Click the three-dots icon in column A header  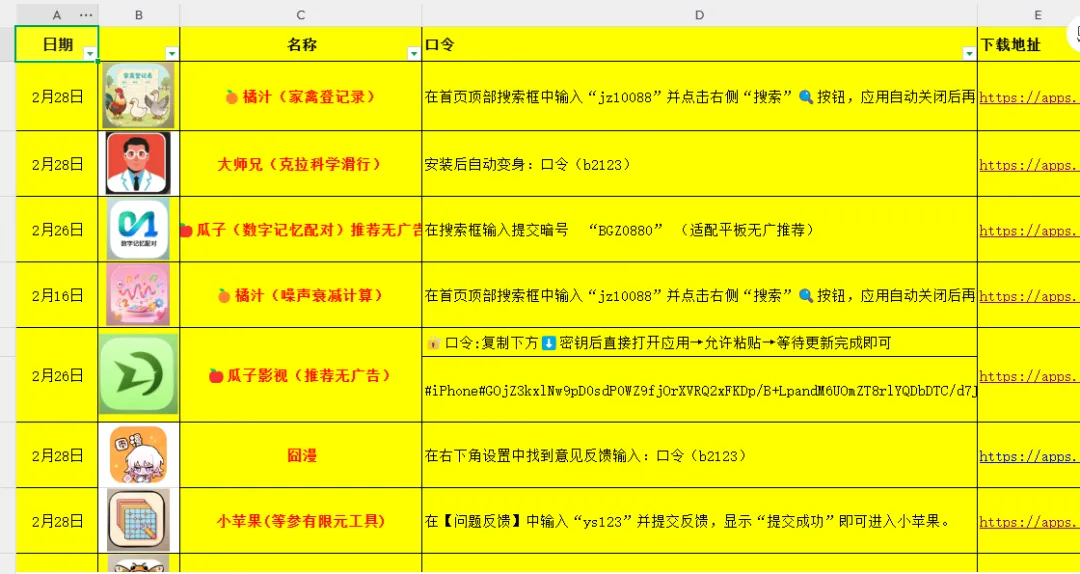point(86,15)
